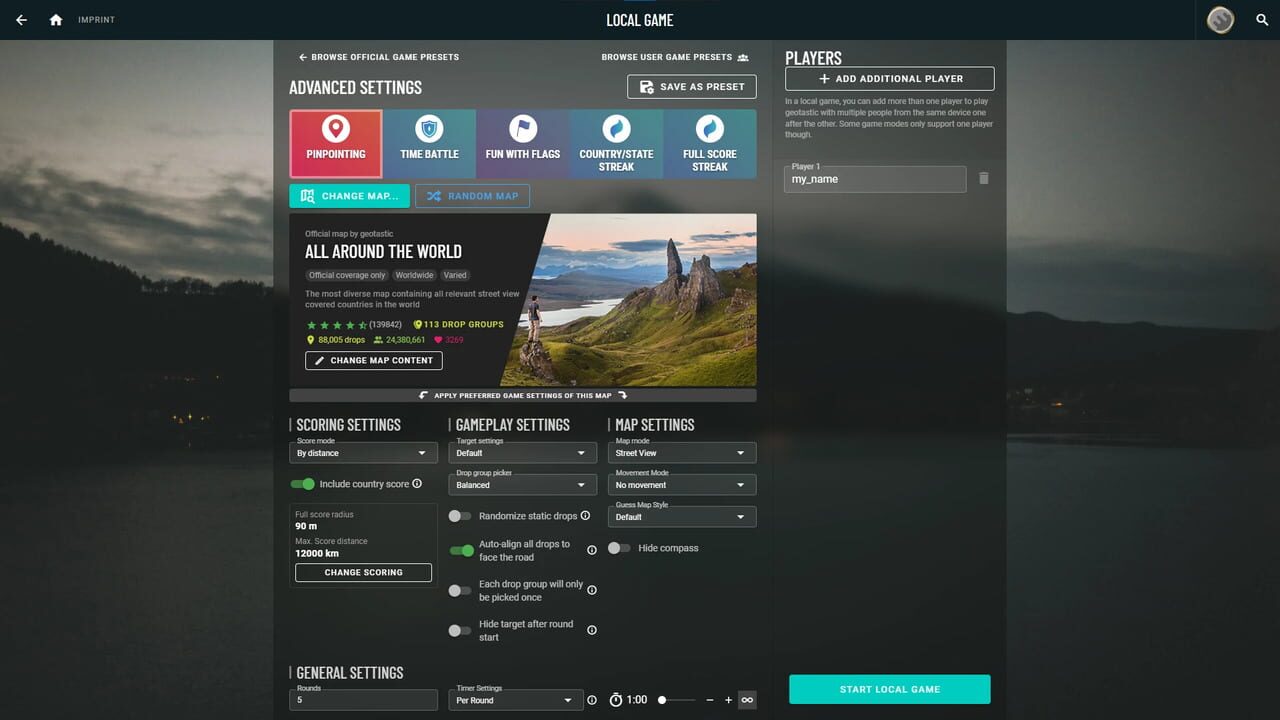
Task: Expand the Movement Mode dropdown
Action: click(x=681, y=485)
